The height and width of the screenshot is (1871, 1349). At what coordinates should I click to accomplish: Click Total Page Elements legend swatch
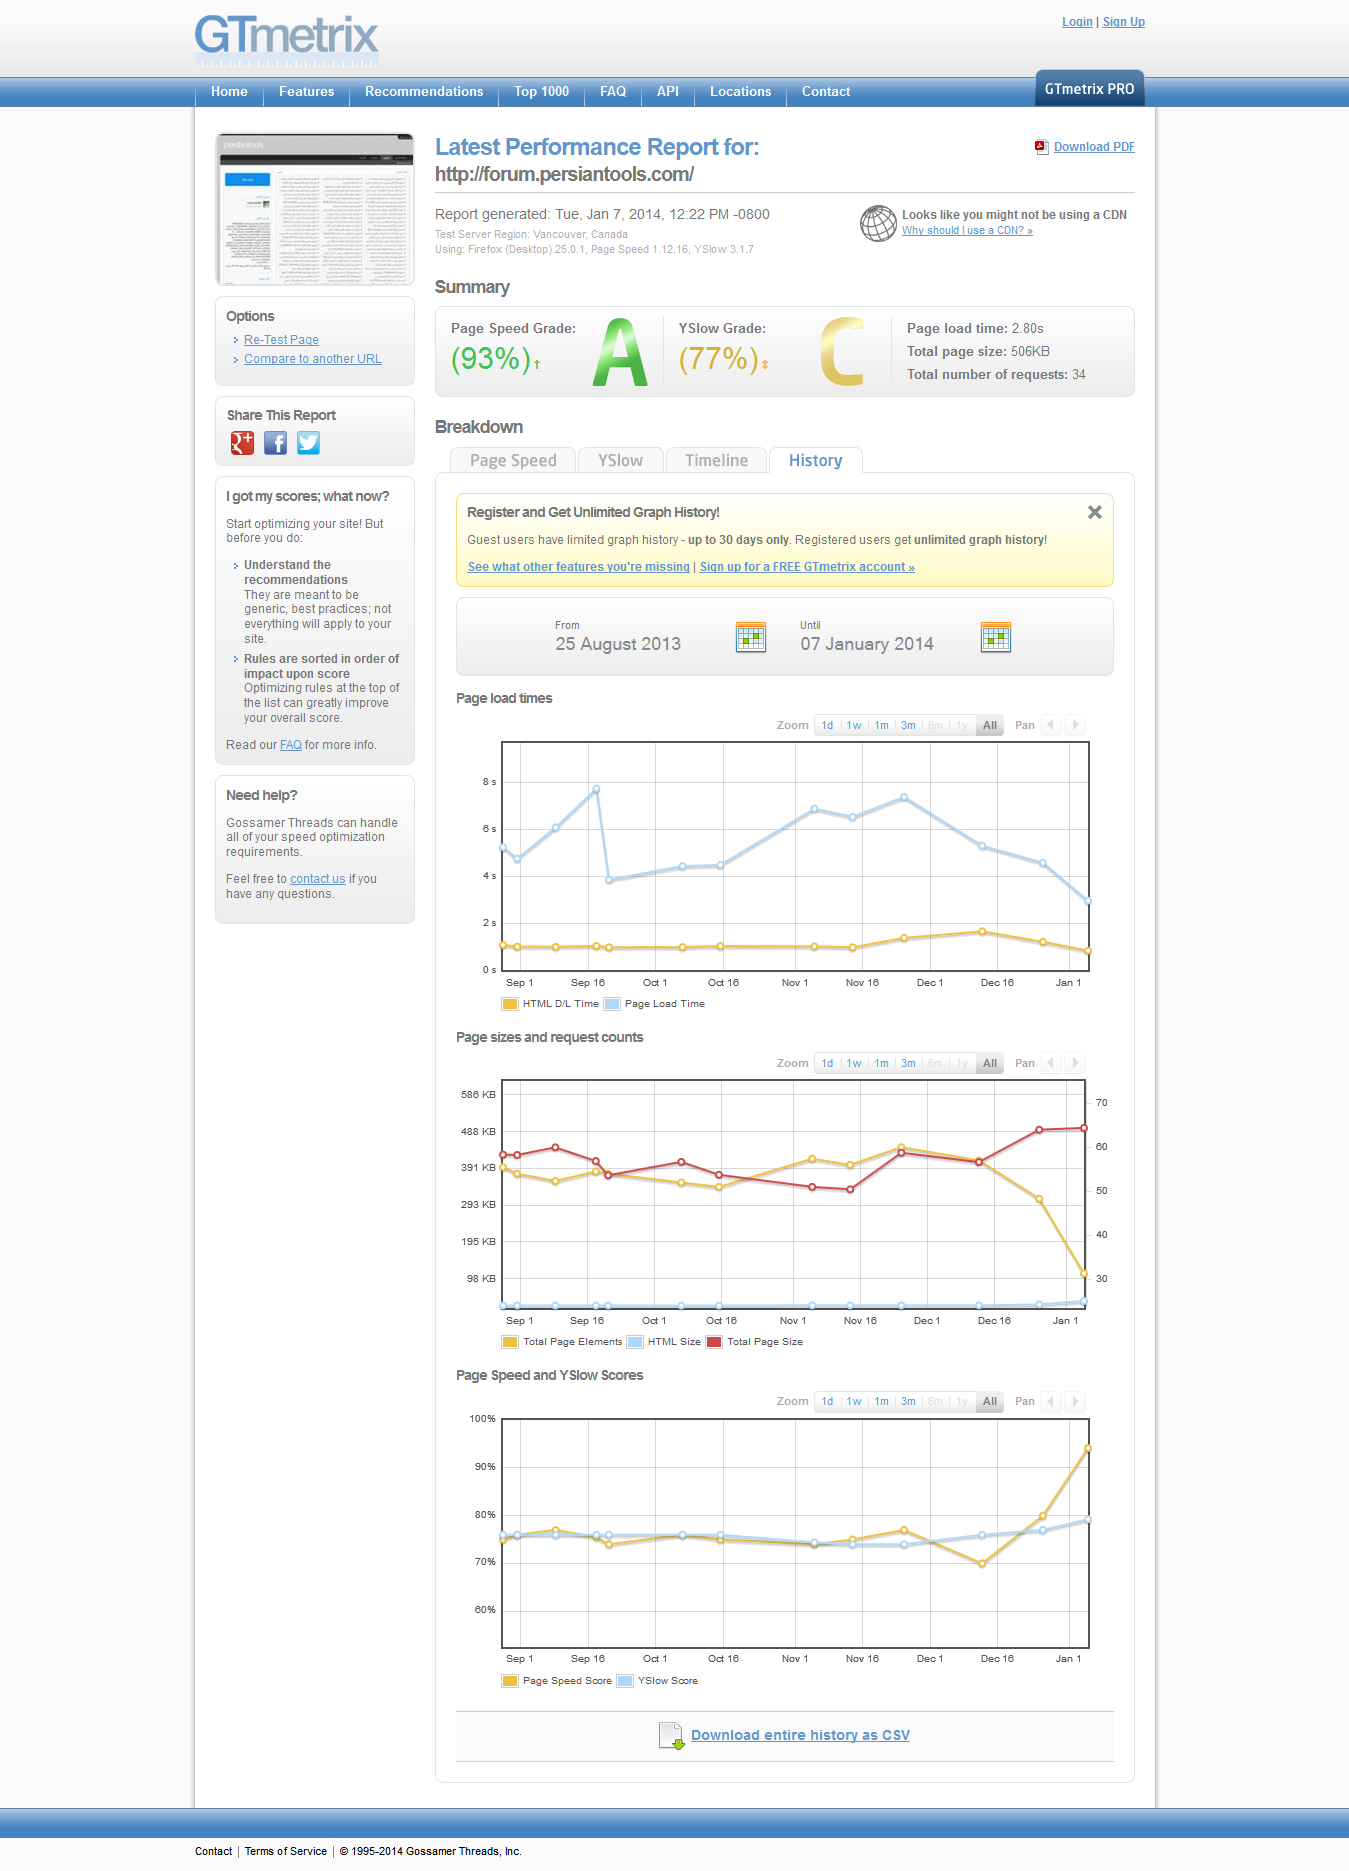pyautogui.click(x=510, y=1342)
